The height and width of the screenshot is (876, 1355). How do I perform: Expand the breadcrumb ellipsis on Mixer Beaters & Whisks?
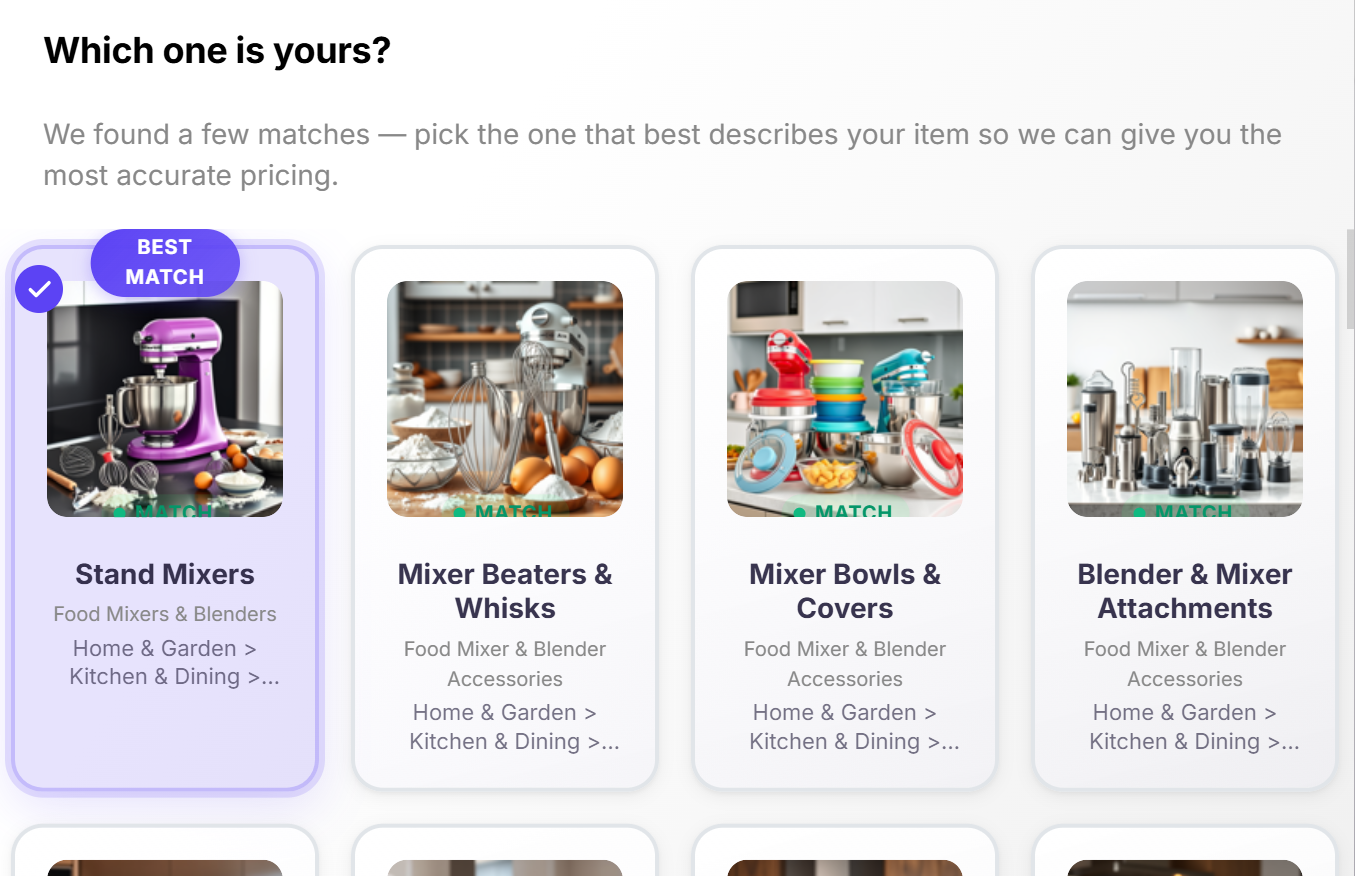click(x=612, y=741)
